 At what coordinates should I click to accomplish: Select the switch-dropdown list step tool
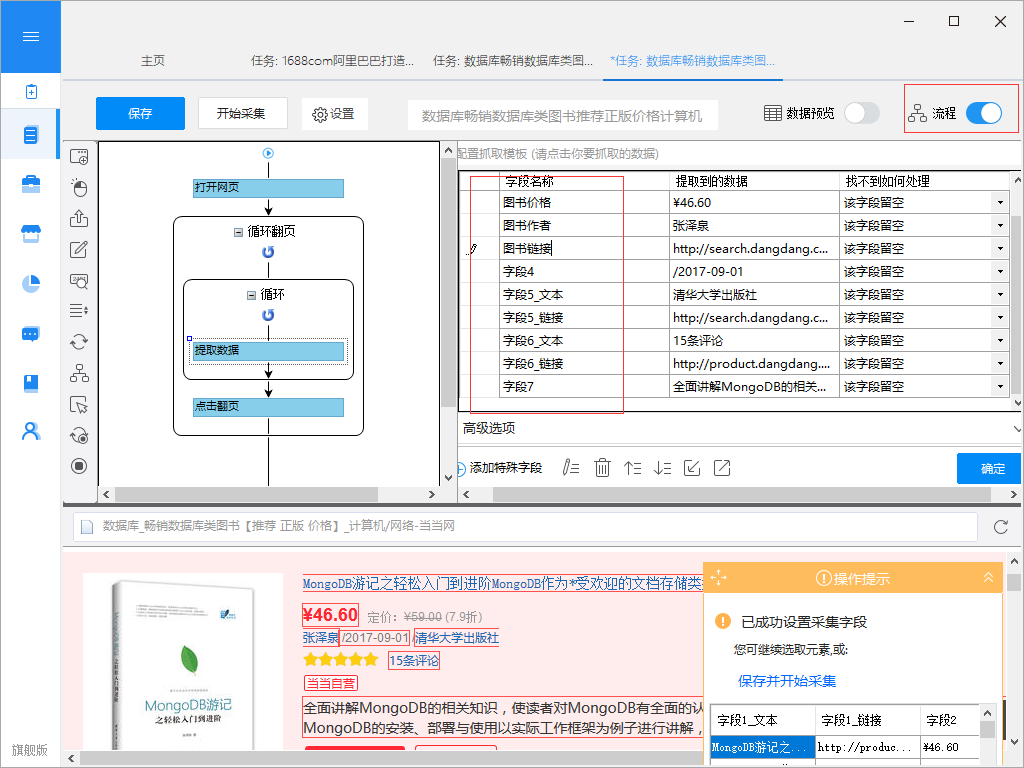pos(79,310)
